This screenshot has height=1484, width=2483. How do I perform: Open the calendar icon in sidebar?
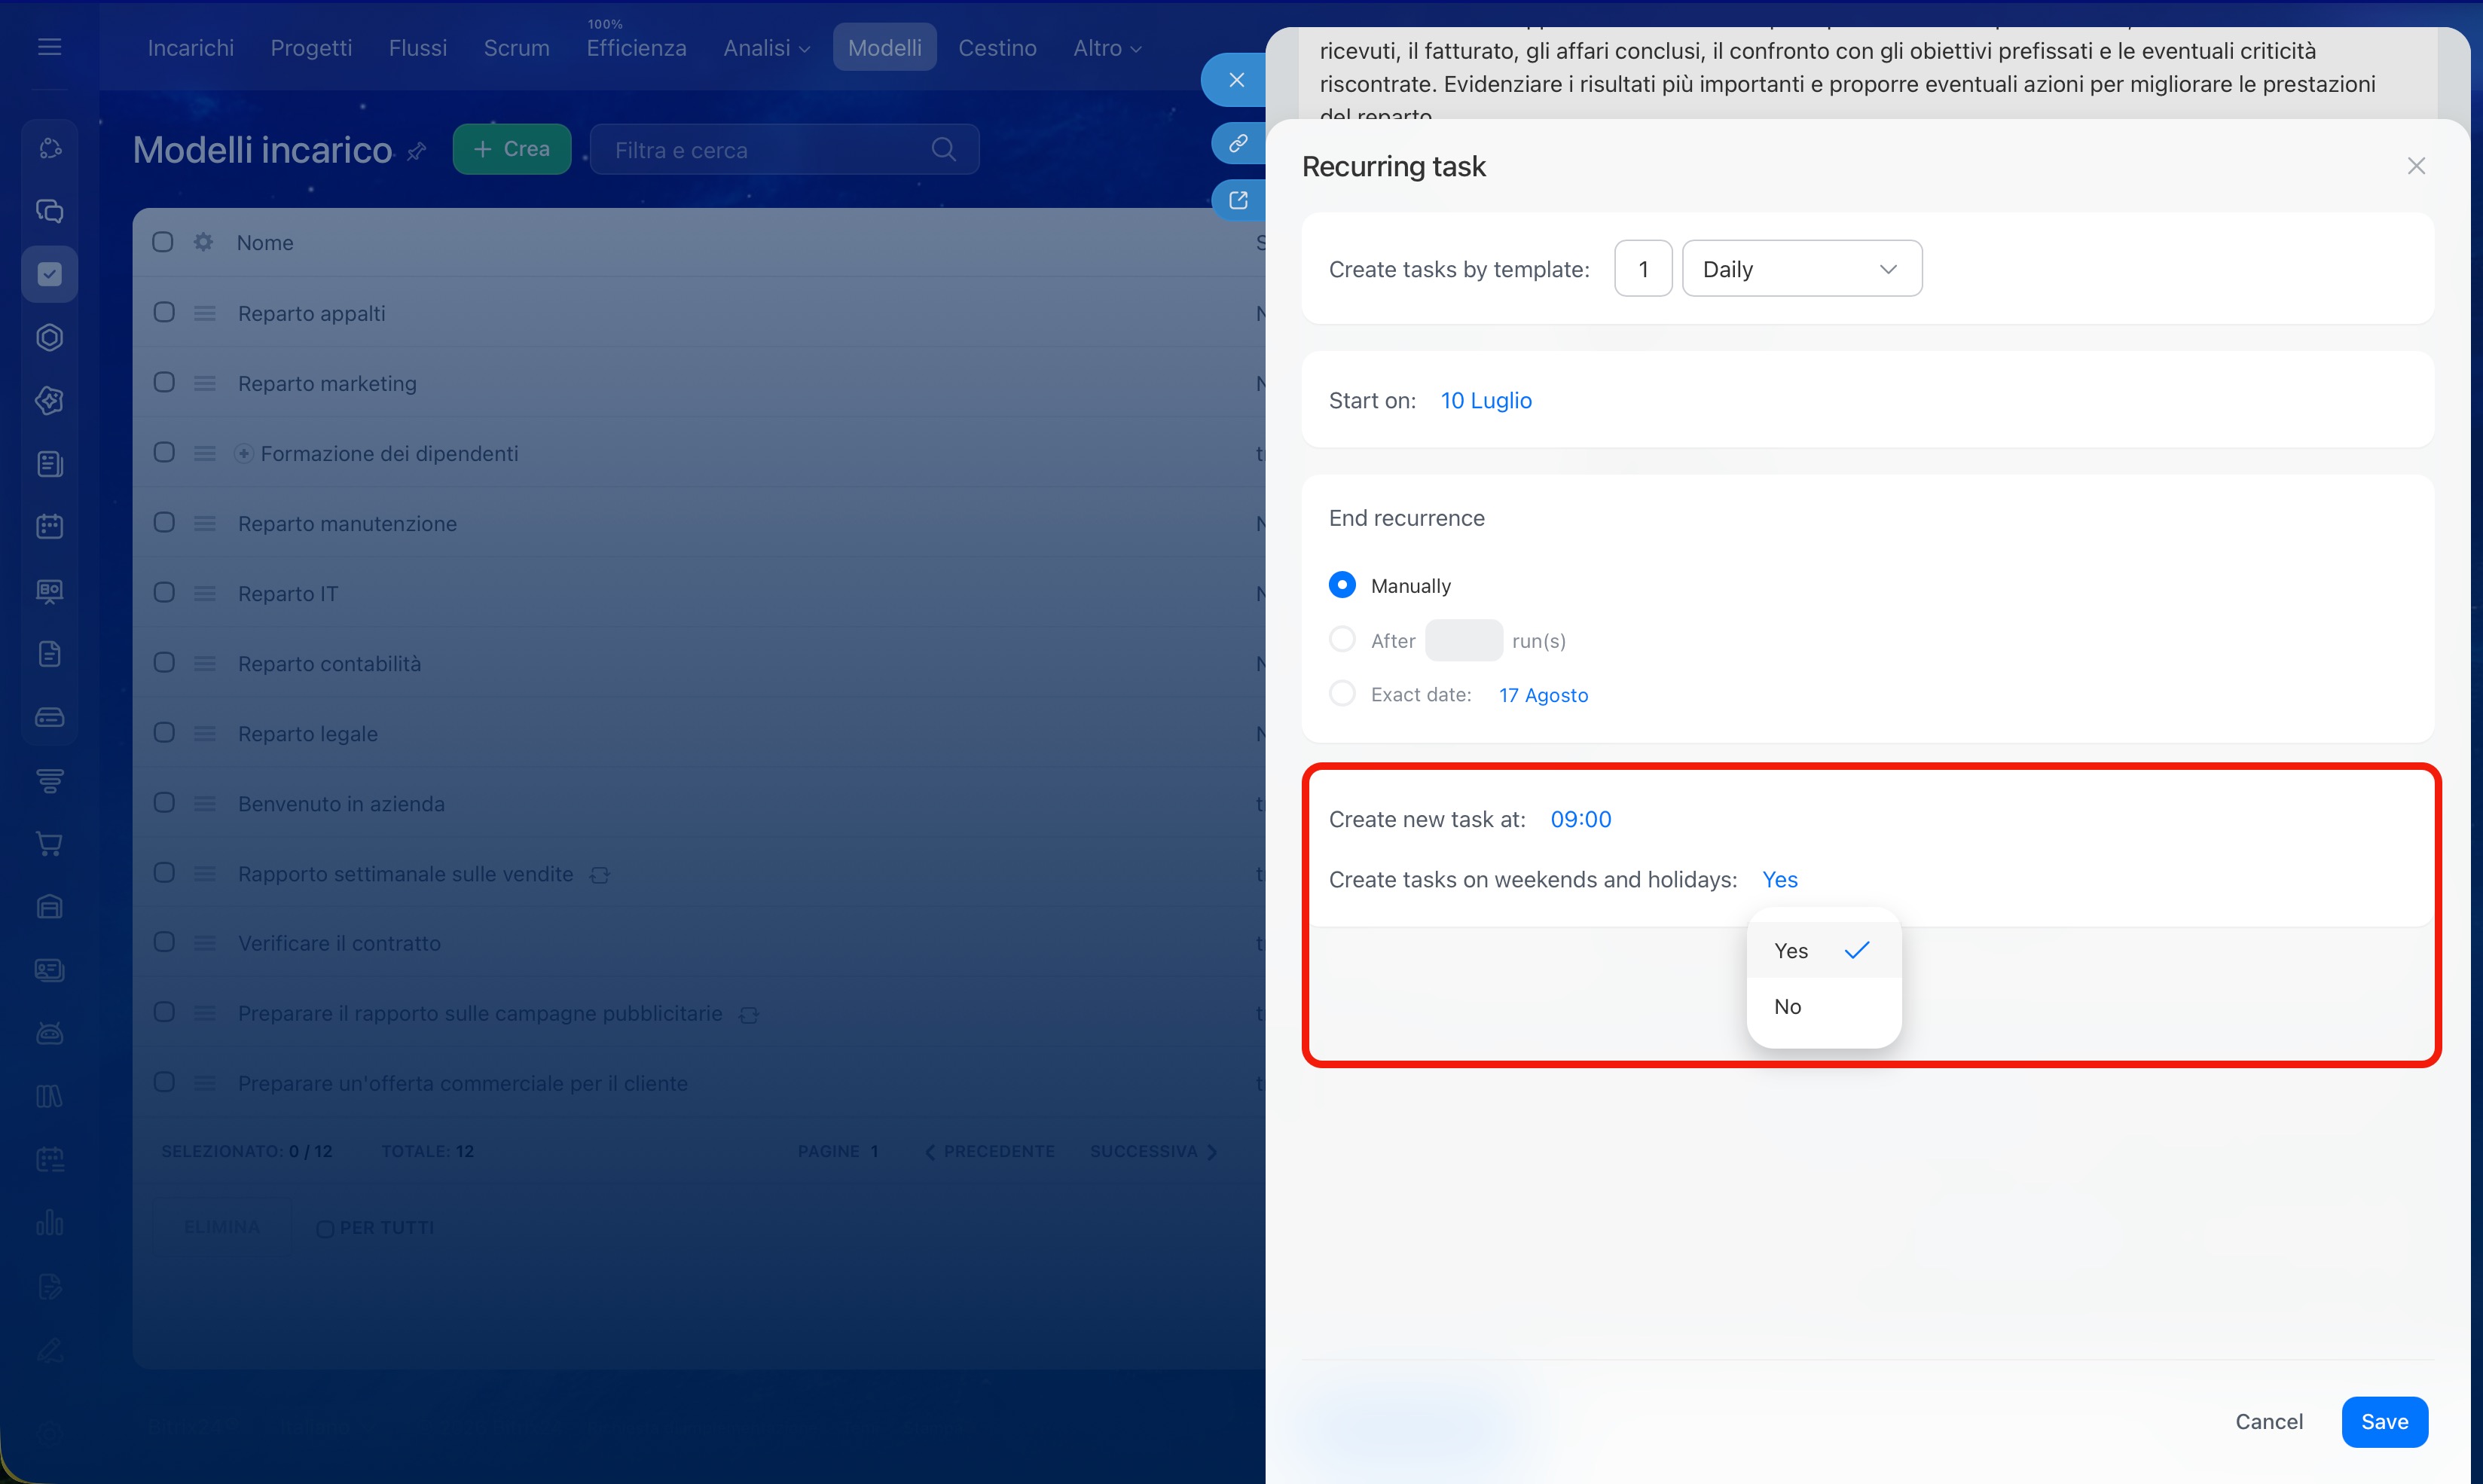click(49, 527)
